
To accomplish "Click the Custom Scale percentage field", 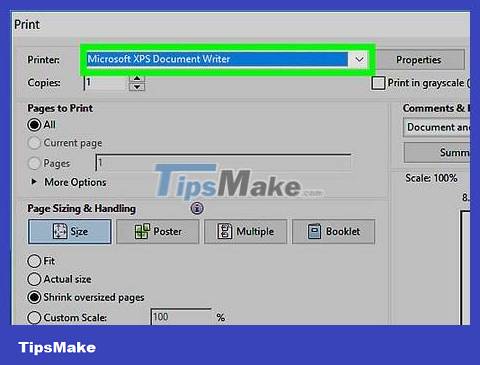I will coord(181,317).
